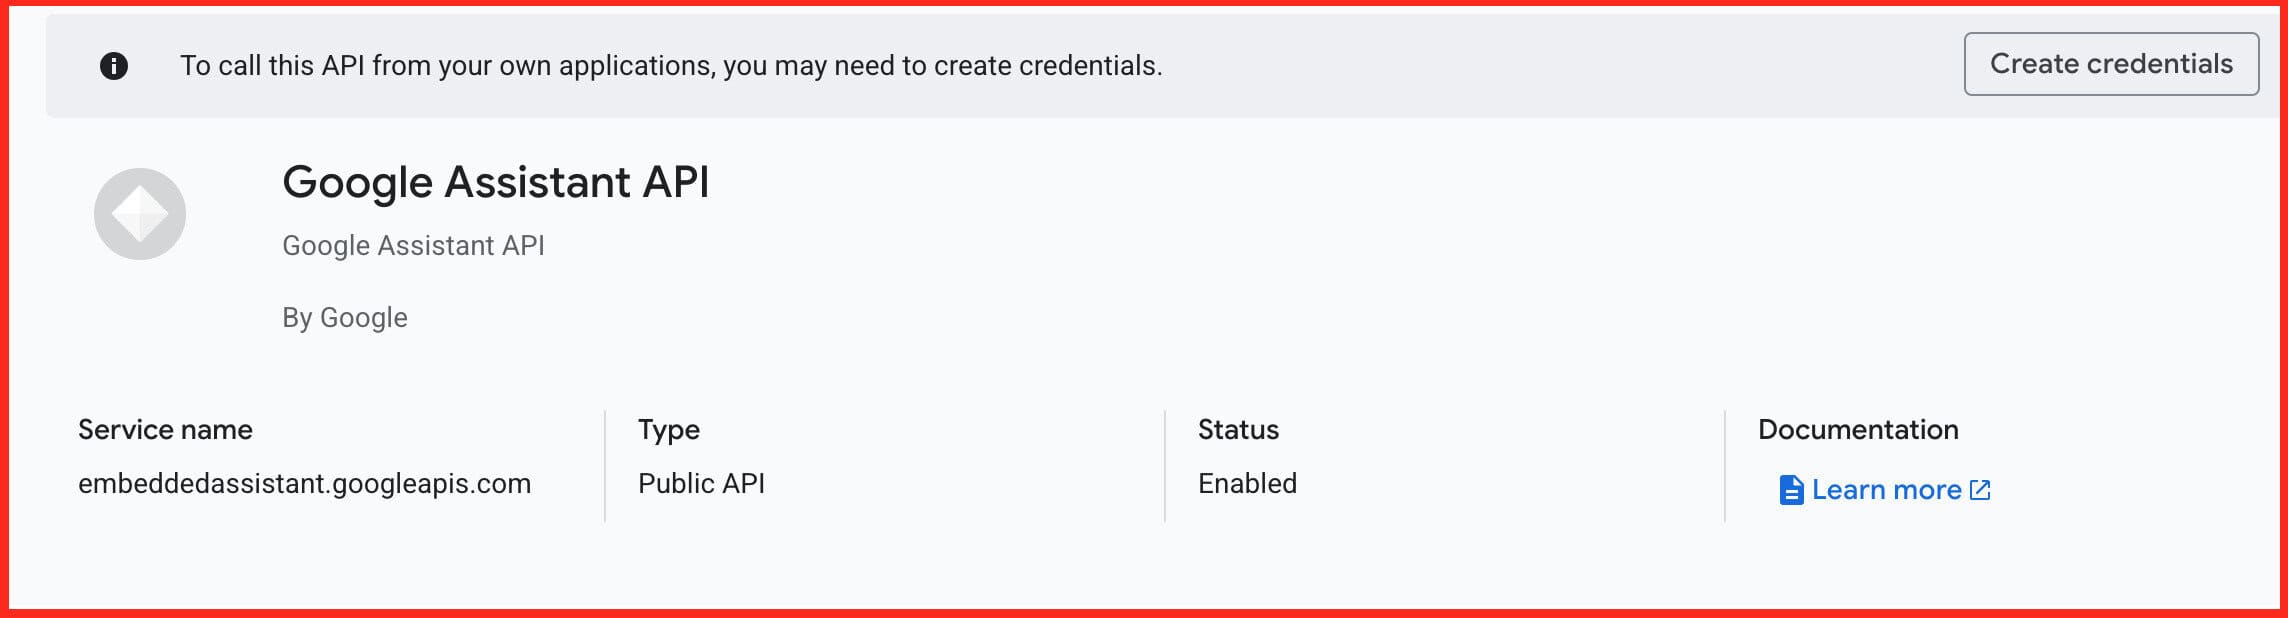
Task: Click the large Google Assistant API heading
Action: [495, 183]
